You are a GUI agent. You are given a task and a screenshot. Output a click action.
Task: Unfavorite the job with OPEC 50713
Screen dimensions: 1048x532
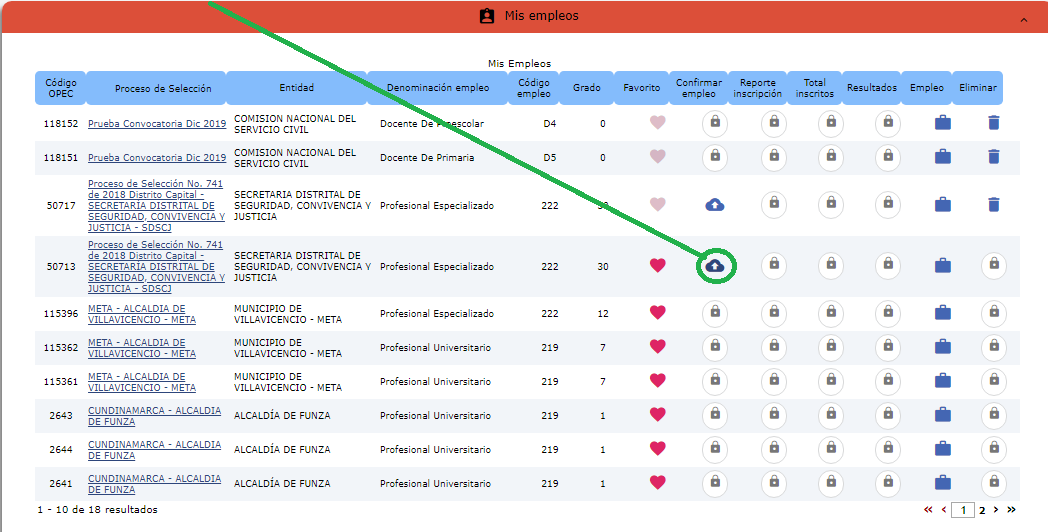click(657, 266)
